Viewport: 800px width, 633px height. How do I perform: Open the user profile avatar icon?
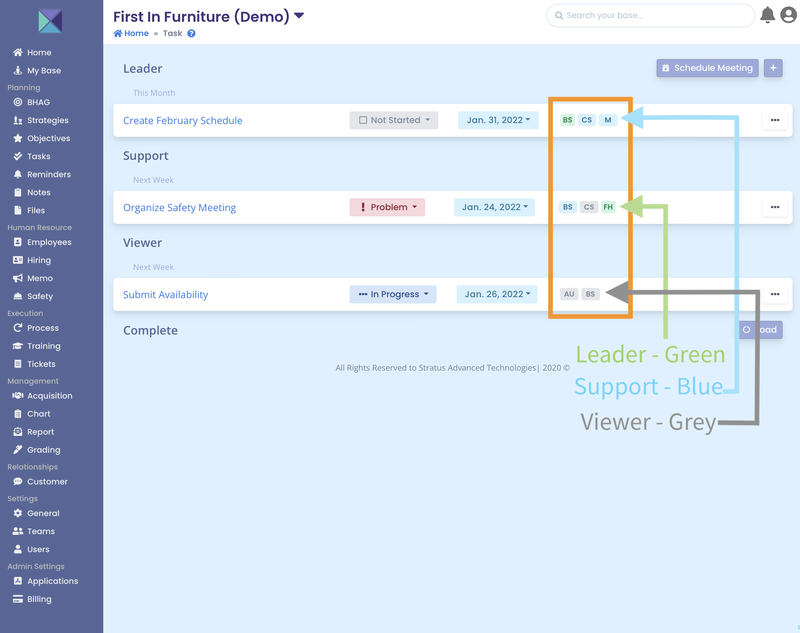(x=789, y=15)
